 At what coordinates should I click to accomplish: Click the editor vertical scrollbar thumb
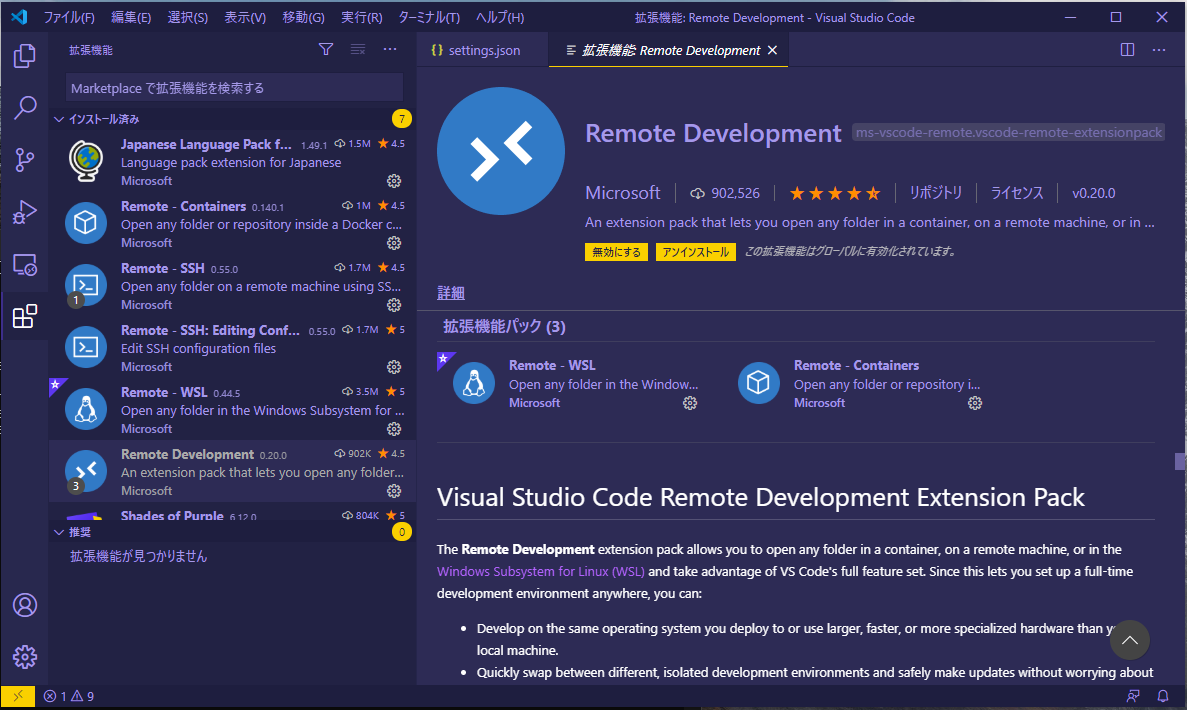click(x=1180, y=462)
